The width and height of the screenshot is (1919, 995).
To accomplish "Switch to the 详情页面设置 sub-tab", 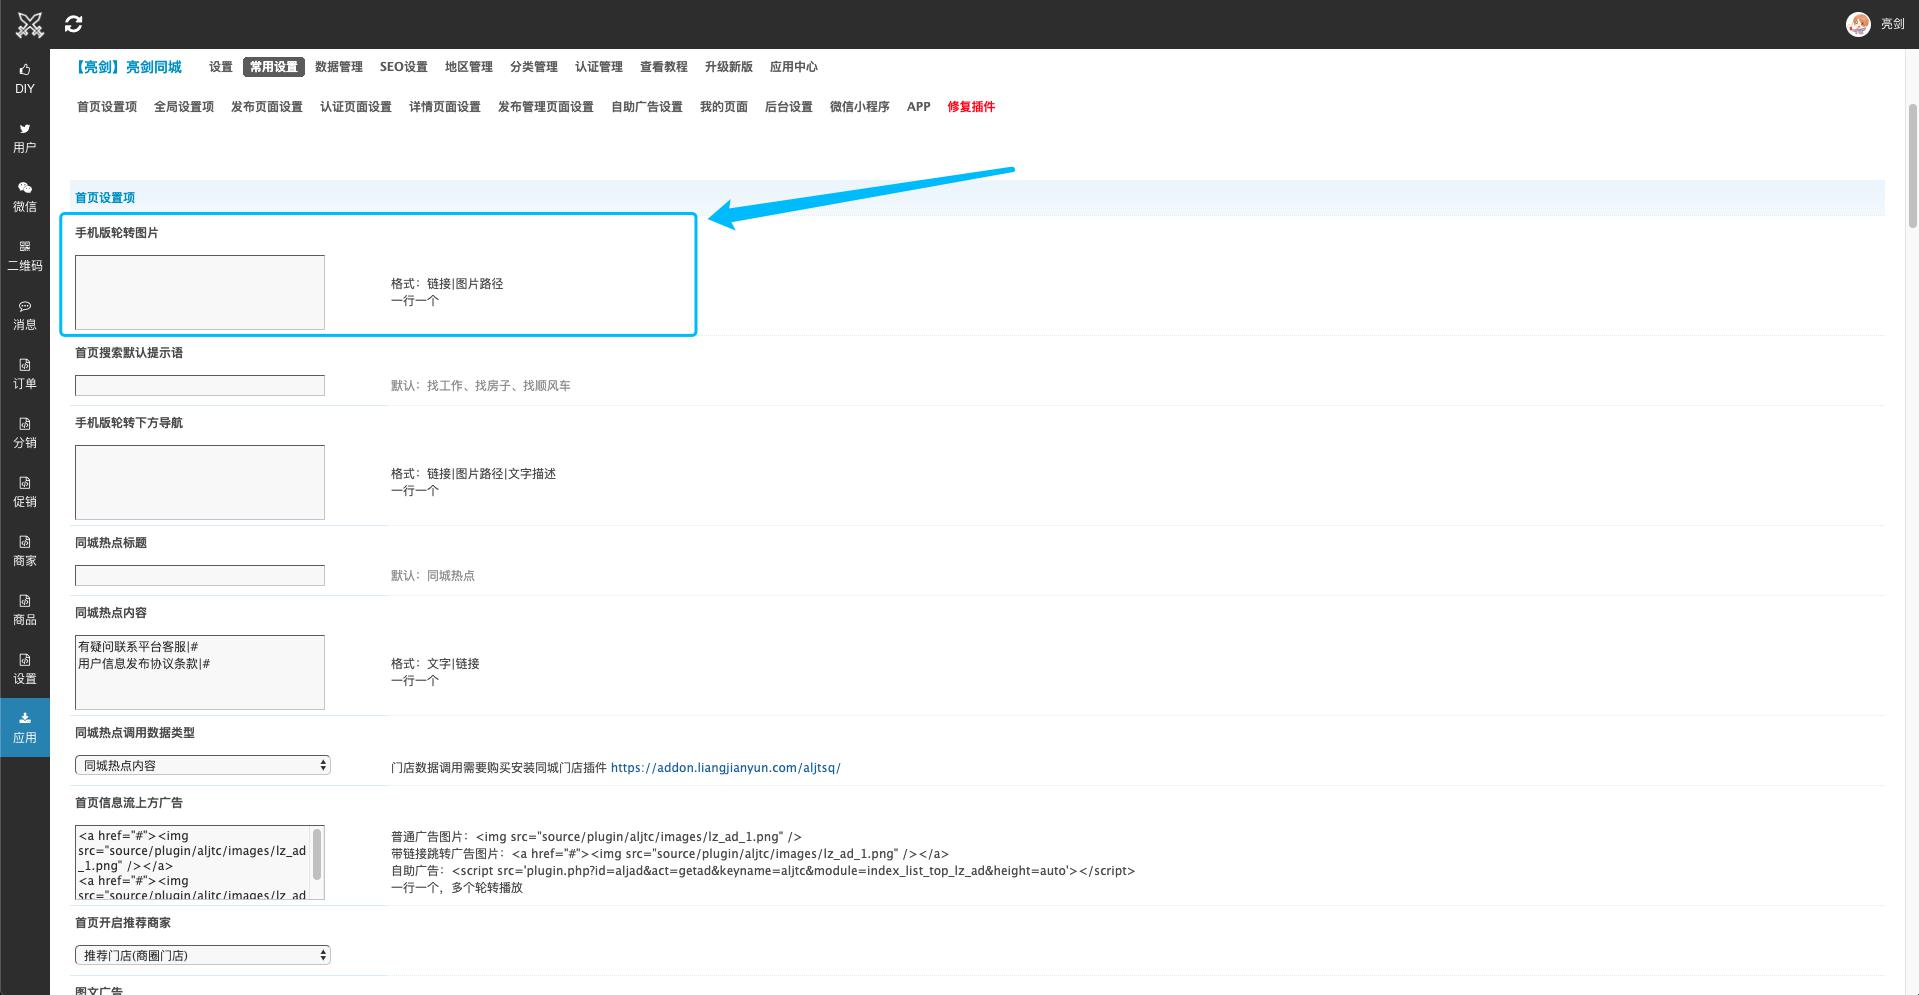I will click(x=445, y=107).
